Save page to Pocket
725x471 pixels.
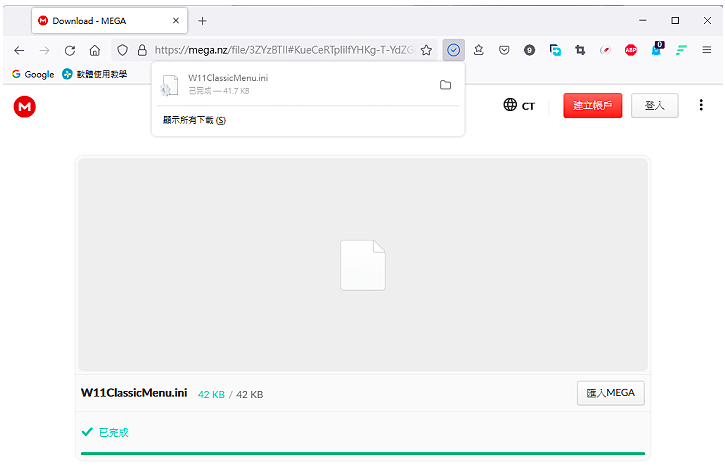click(504, 50)
